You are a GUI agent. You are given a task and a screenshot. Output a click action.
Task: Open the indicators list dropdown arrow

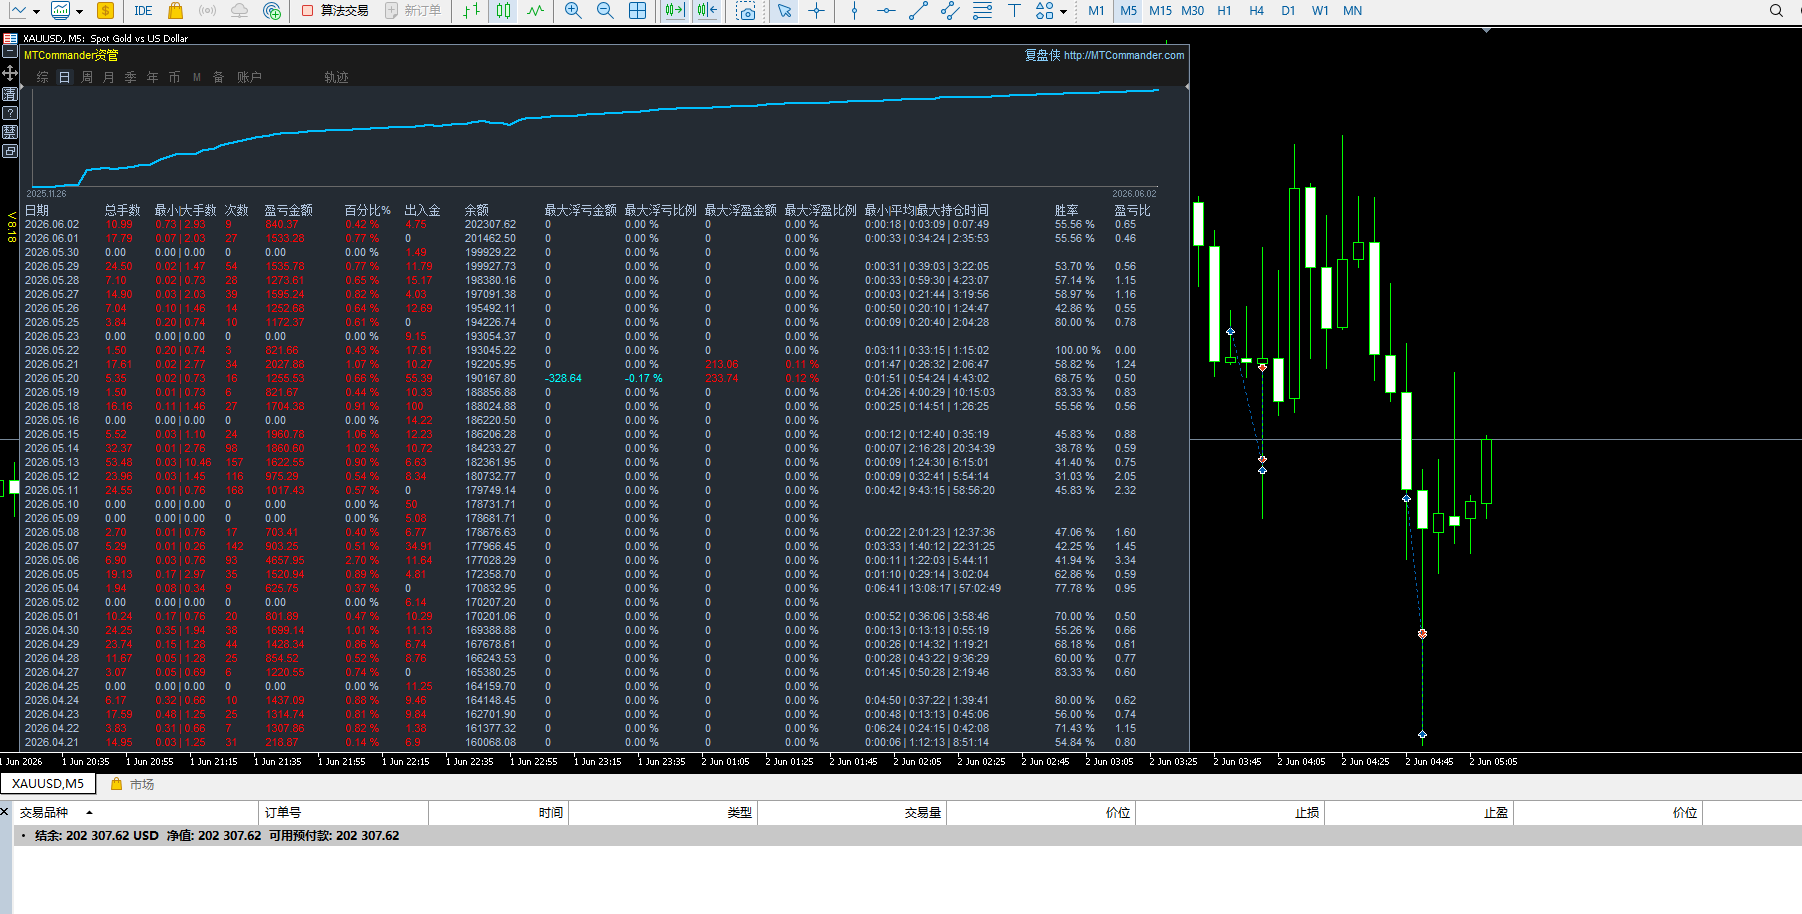(80, 12)
